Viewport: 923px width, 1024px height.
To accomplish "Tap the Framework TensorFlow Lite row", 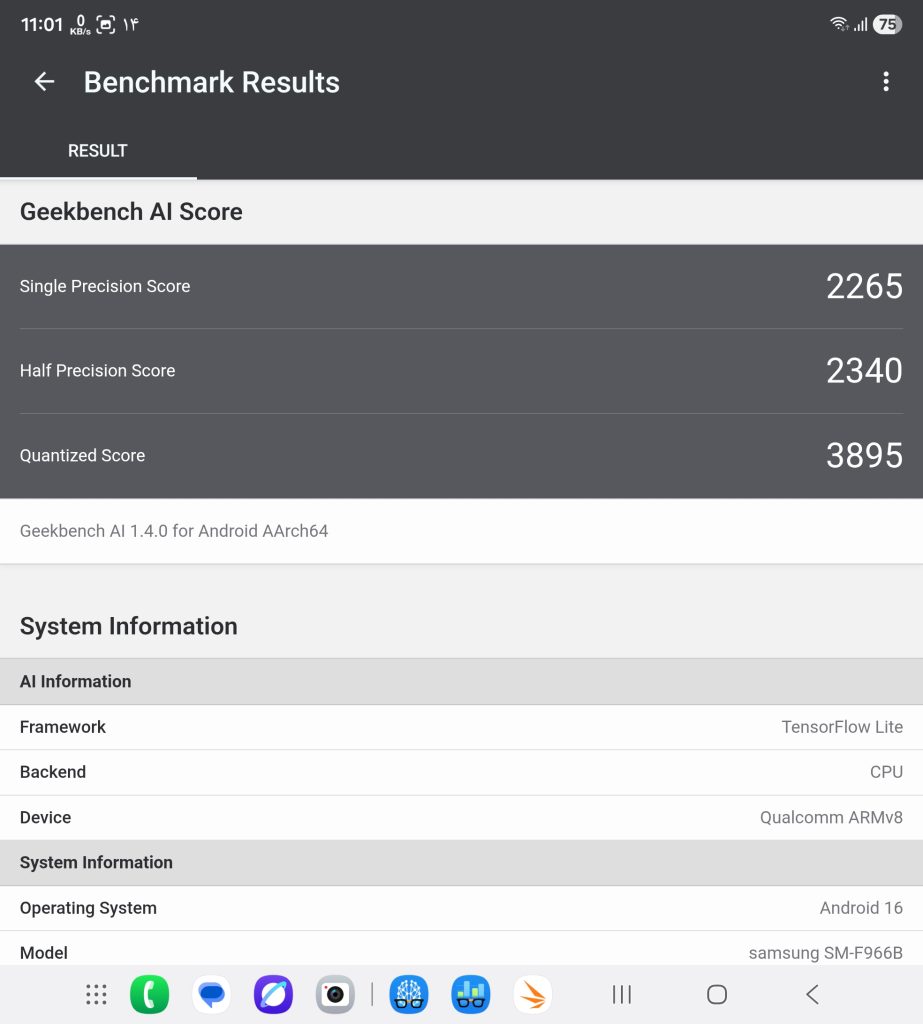I will click(x=461, y=727).
